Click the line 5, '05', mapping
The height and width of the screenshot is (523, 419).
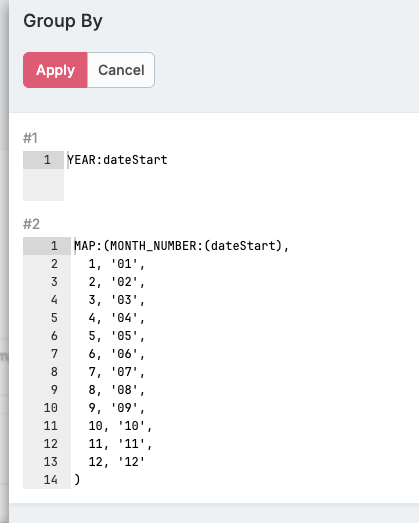(116, 336)
